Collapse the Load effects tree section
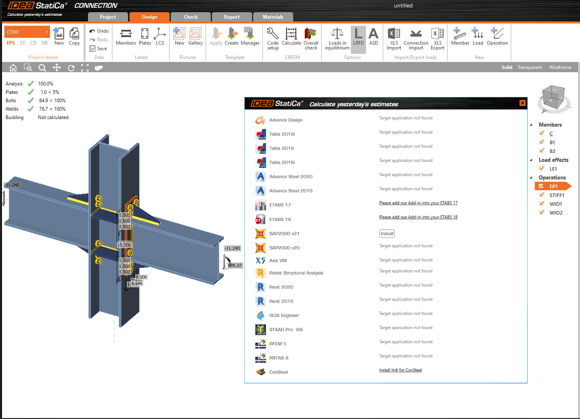Image resolution: width=580 pixels, height=419 pixels. 531,160
